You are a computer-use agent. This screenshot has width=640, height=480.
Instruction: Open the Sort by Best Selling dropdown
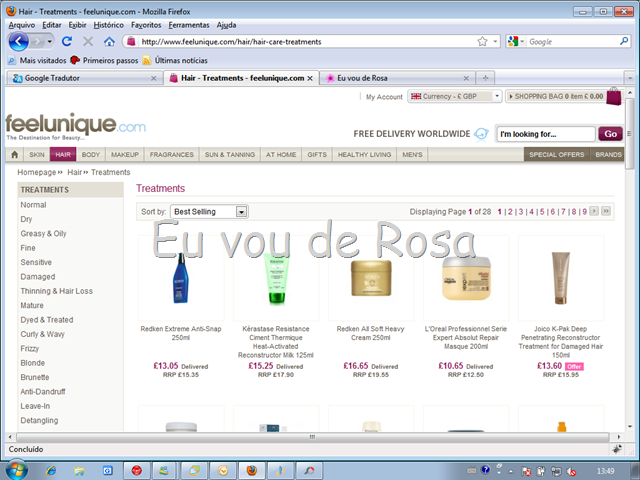[x=209, y=211]
